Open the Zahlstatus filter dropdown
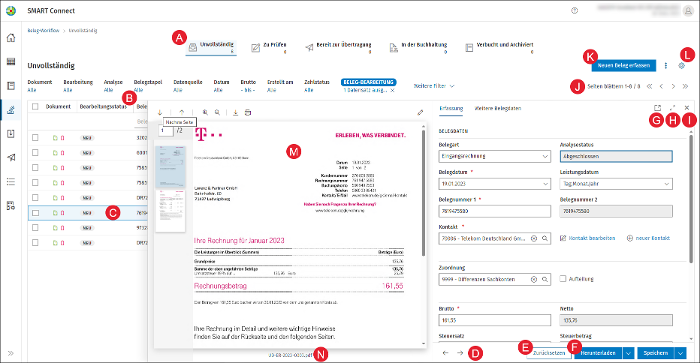Image resolution: width=700 pixels, height=363 pixels. (317, 86)
